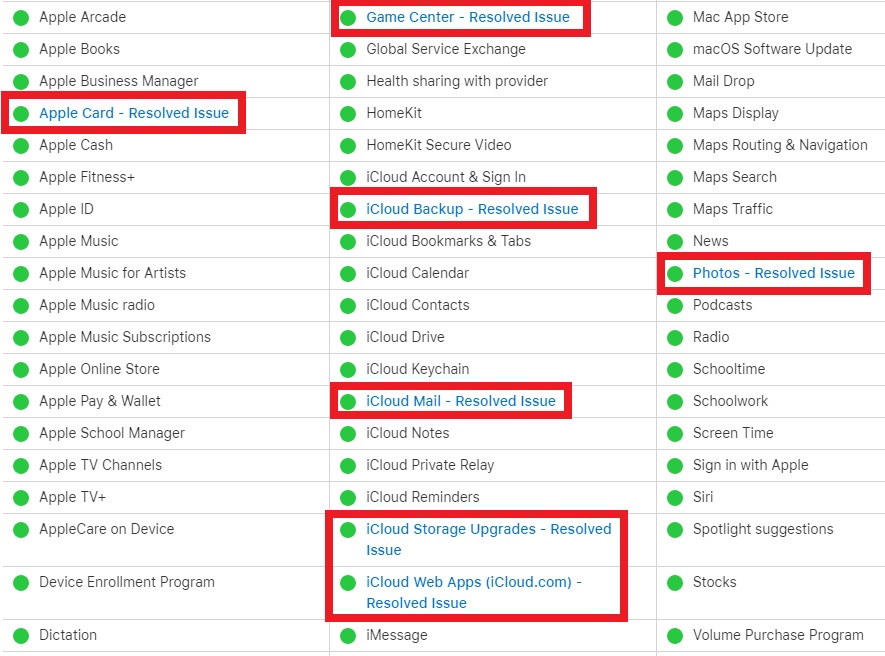
Task: Click the status dot beside Game Center
Action: (x=348, y=18)
